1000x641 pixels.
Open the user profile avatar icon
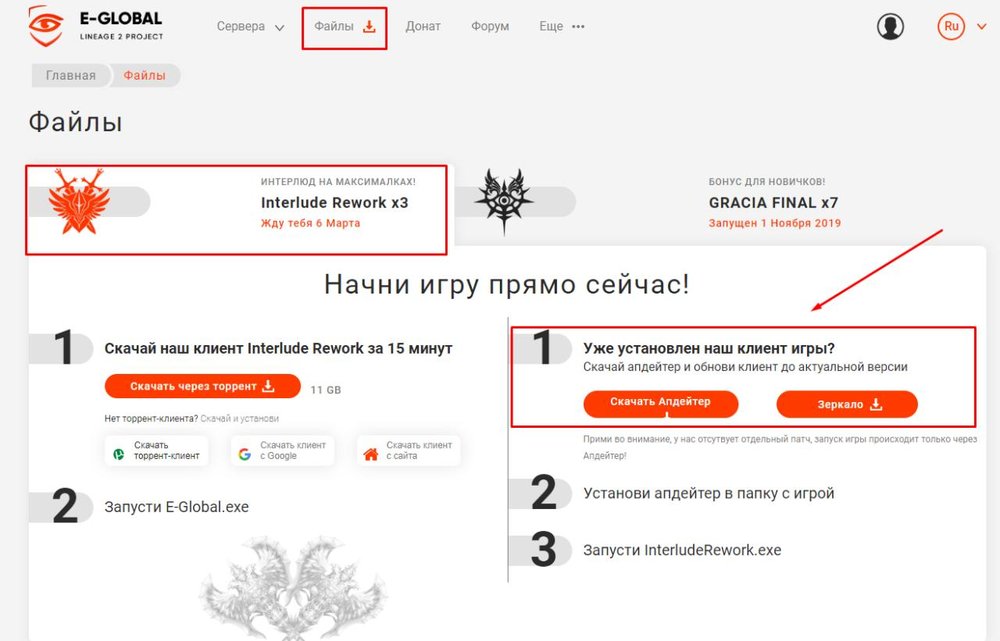point(890,27)
